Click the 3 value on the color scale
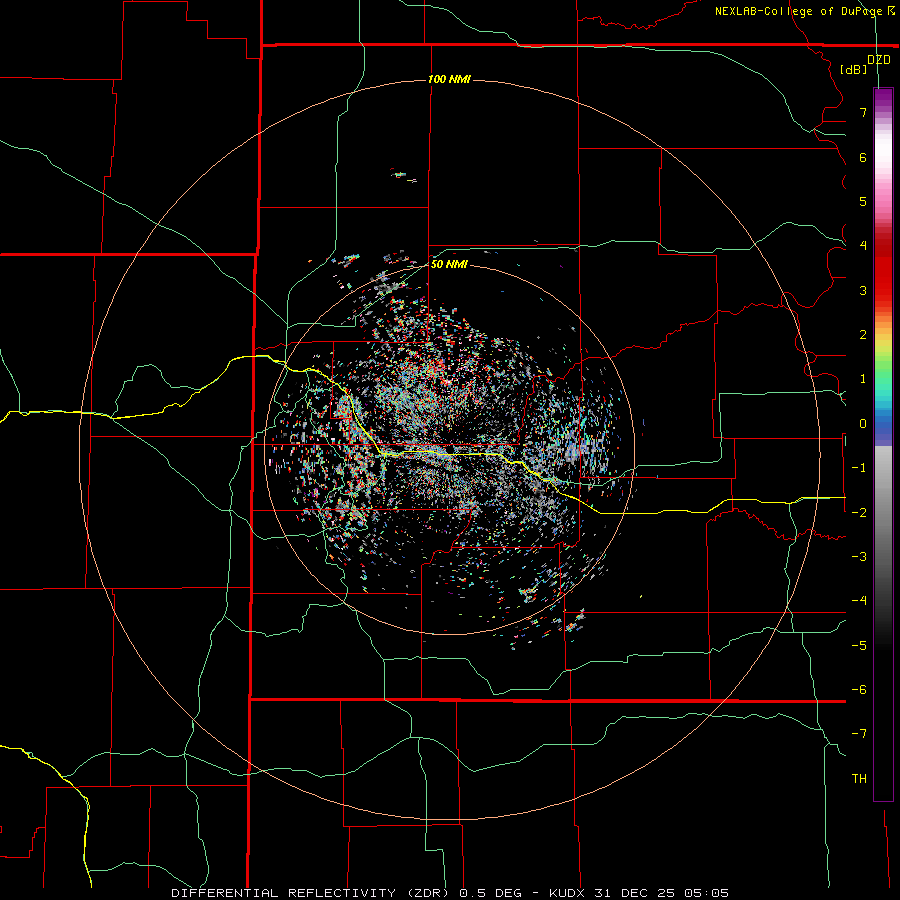This screenshot has width=900, height=900. [863, 290]
